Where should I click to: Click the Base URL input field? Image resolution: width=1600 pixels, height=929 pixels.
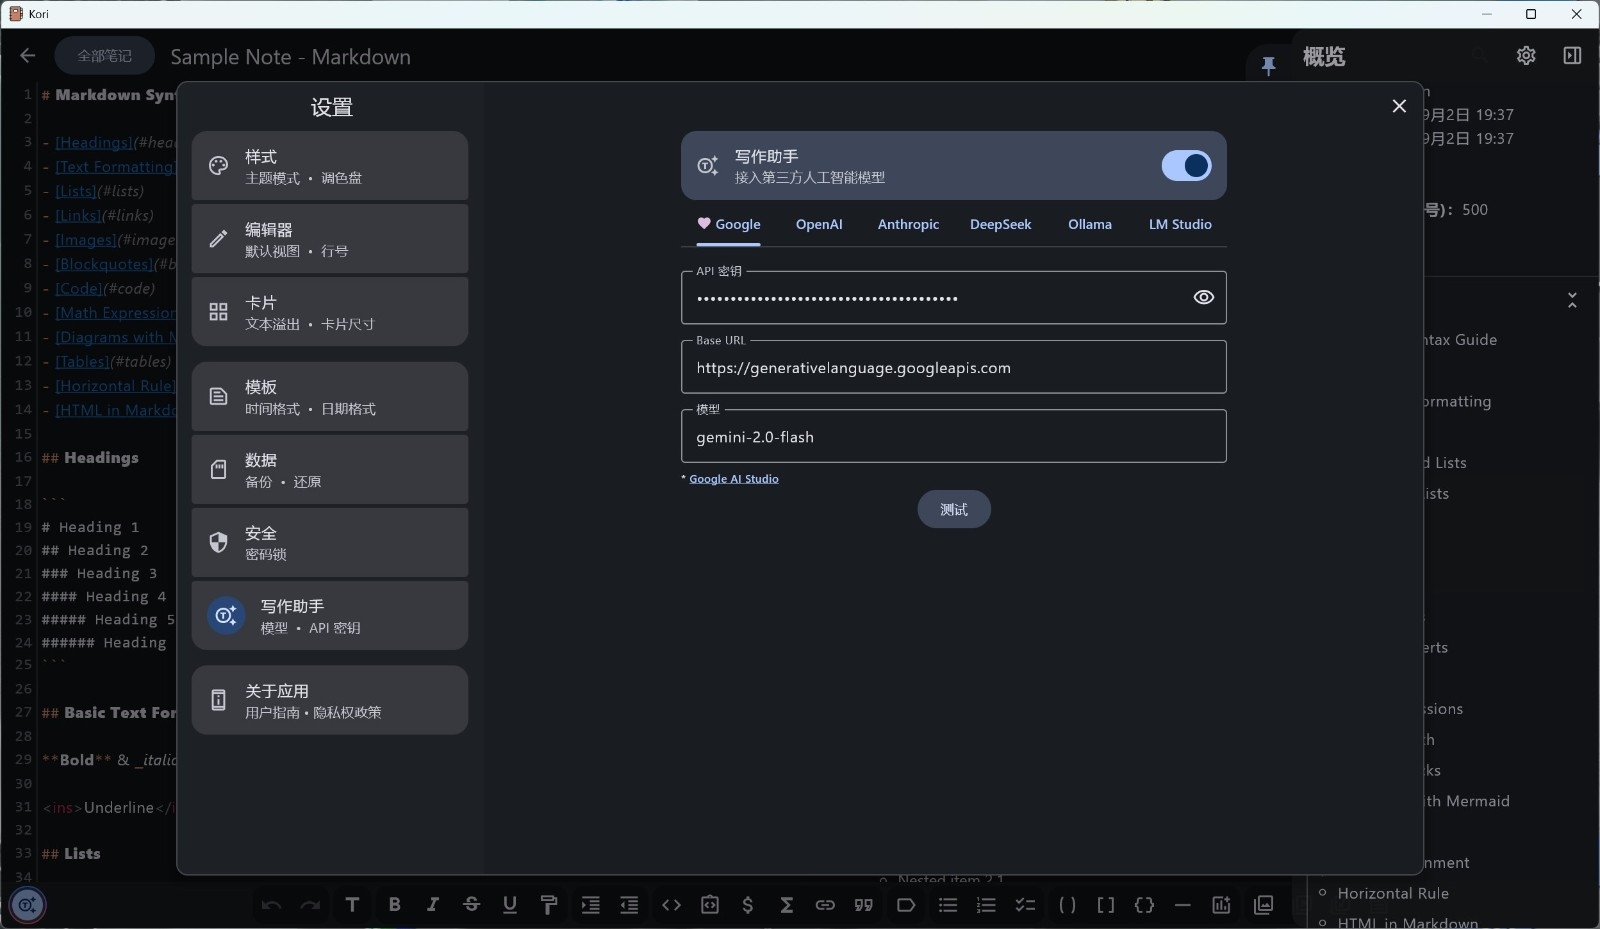[x=953, y=368]
